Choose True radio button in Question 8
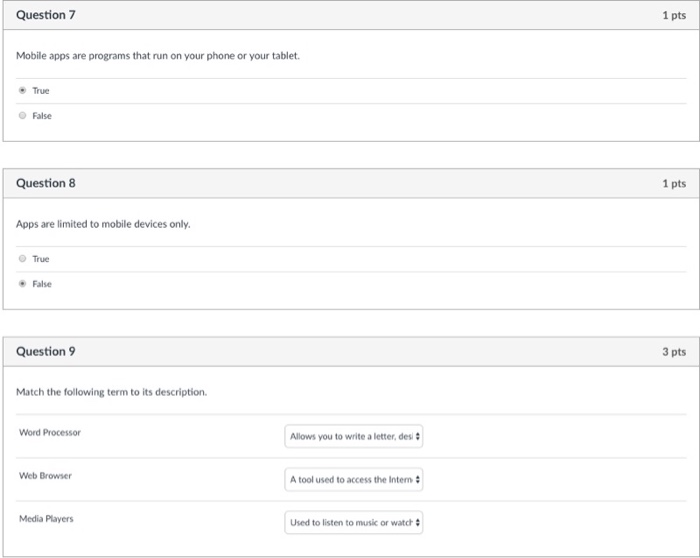700x558 pixels. click(x=22, y=258)
